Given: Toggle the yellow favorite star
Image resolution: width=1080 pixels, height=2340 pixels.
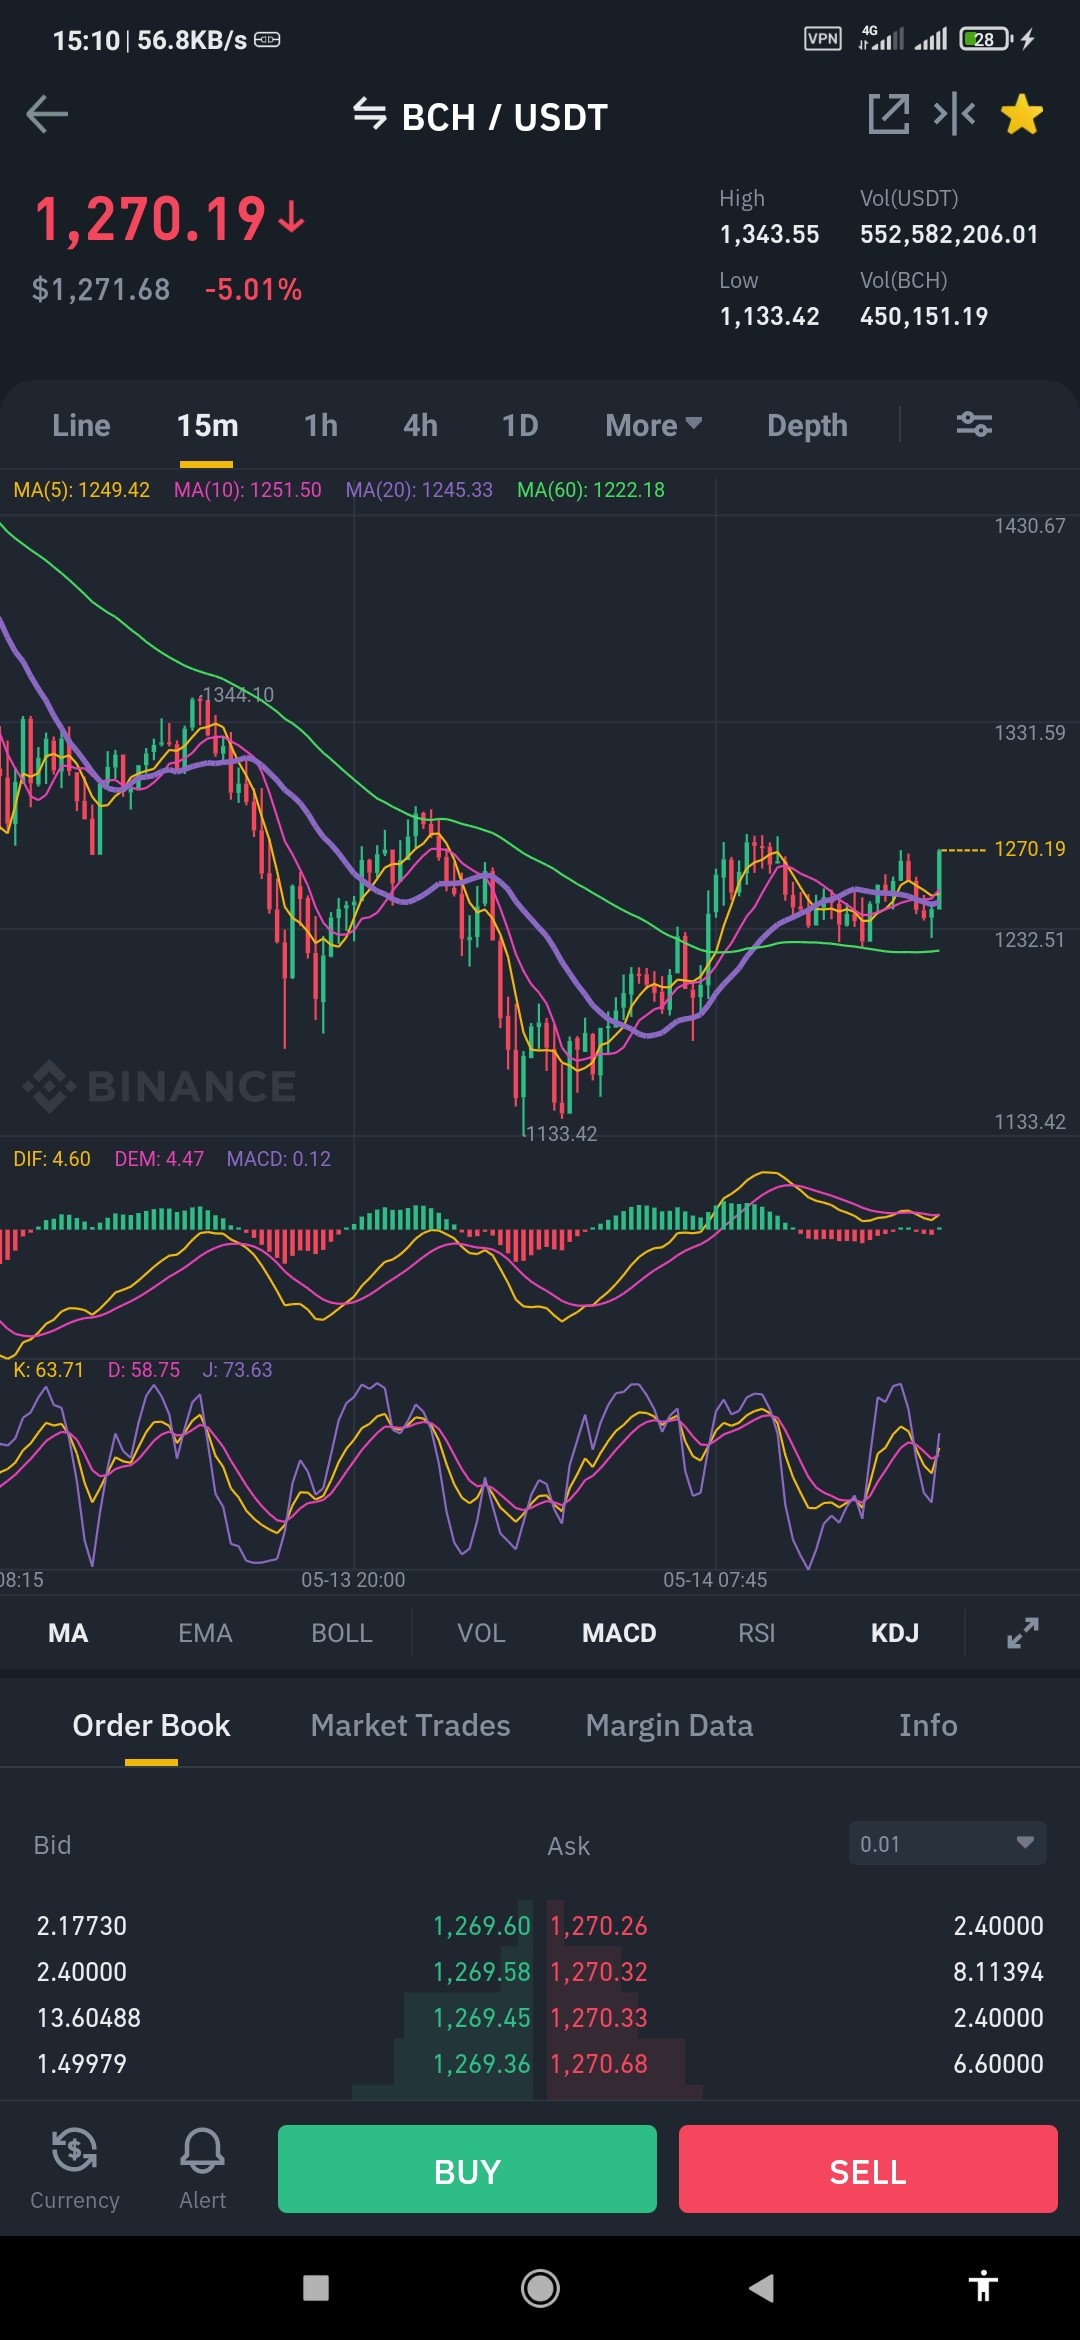Looking at the screenshot, I should [x=1022, y=114].
